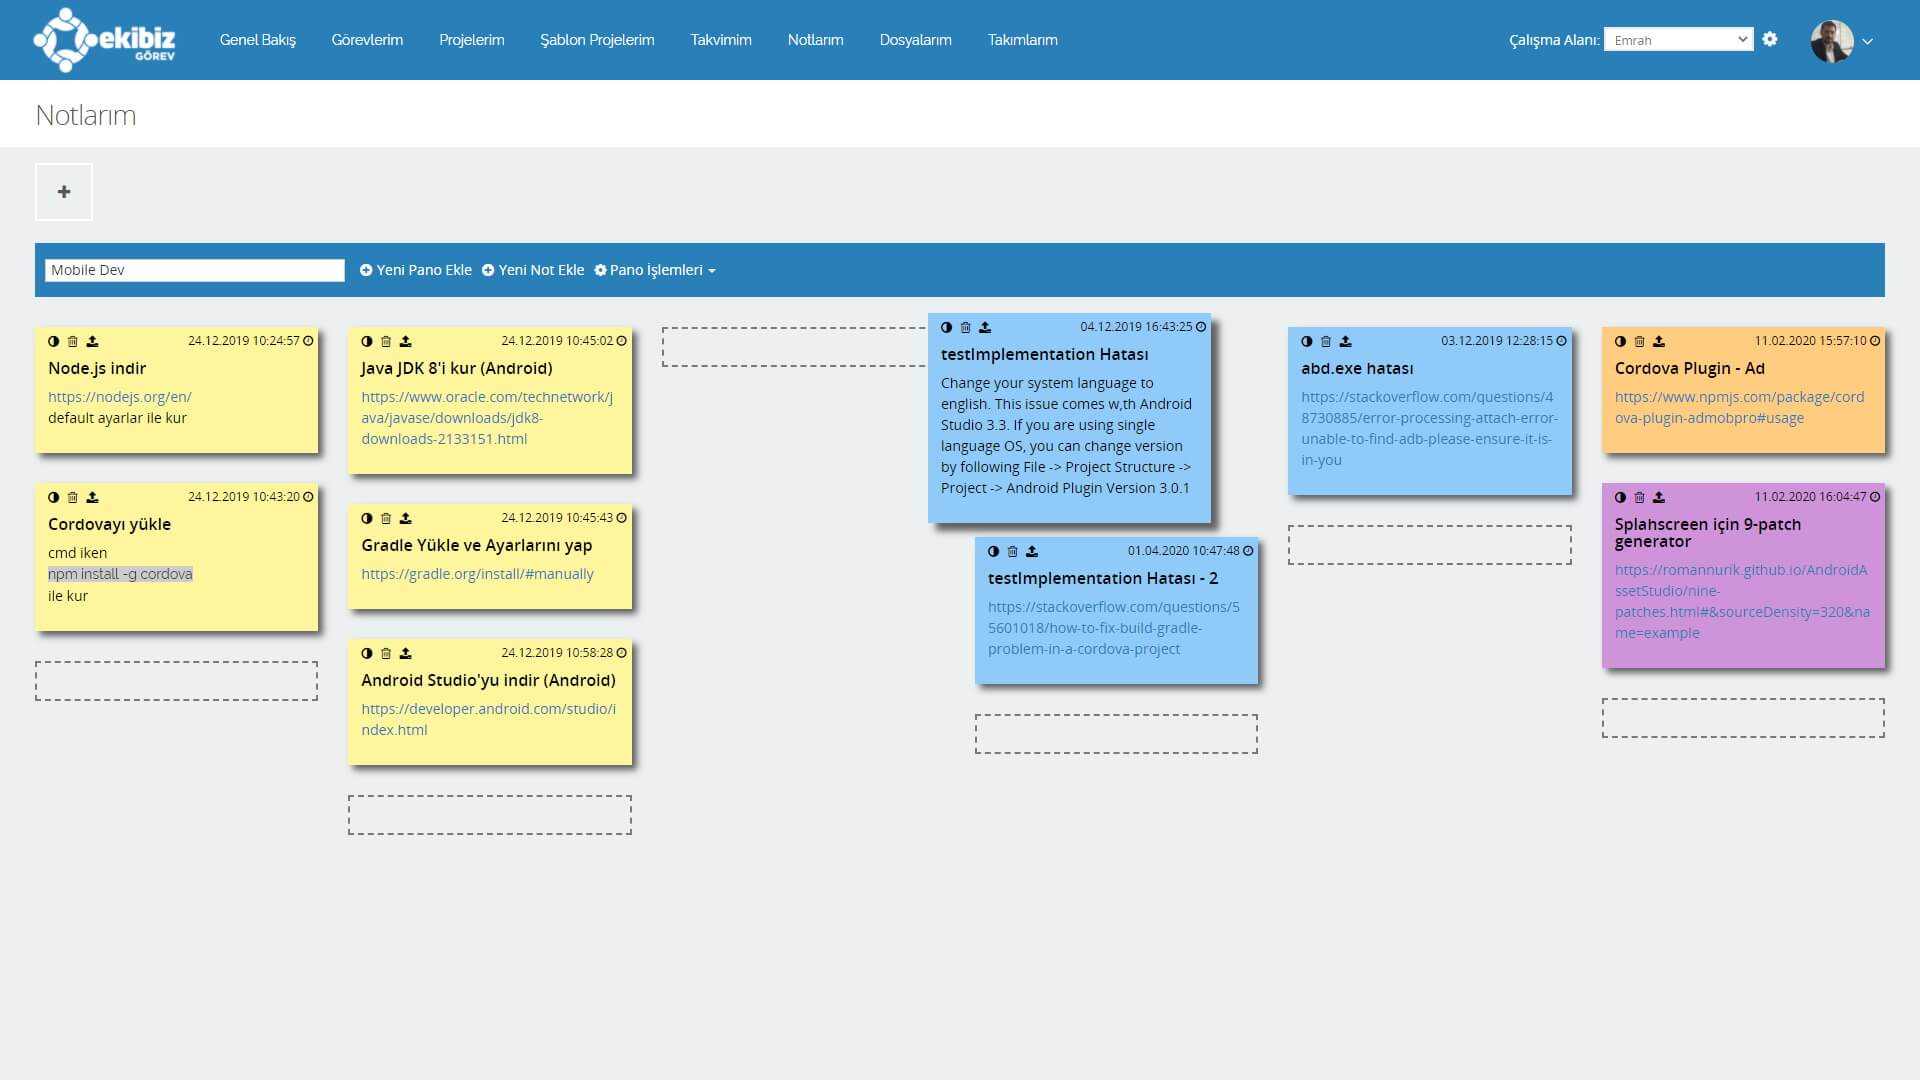Click trash icon on Android Studio'yu indir note
The height and width of the screenshot is (1080, 1920).
pos(386,653)
